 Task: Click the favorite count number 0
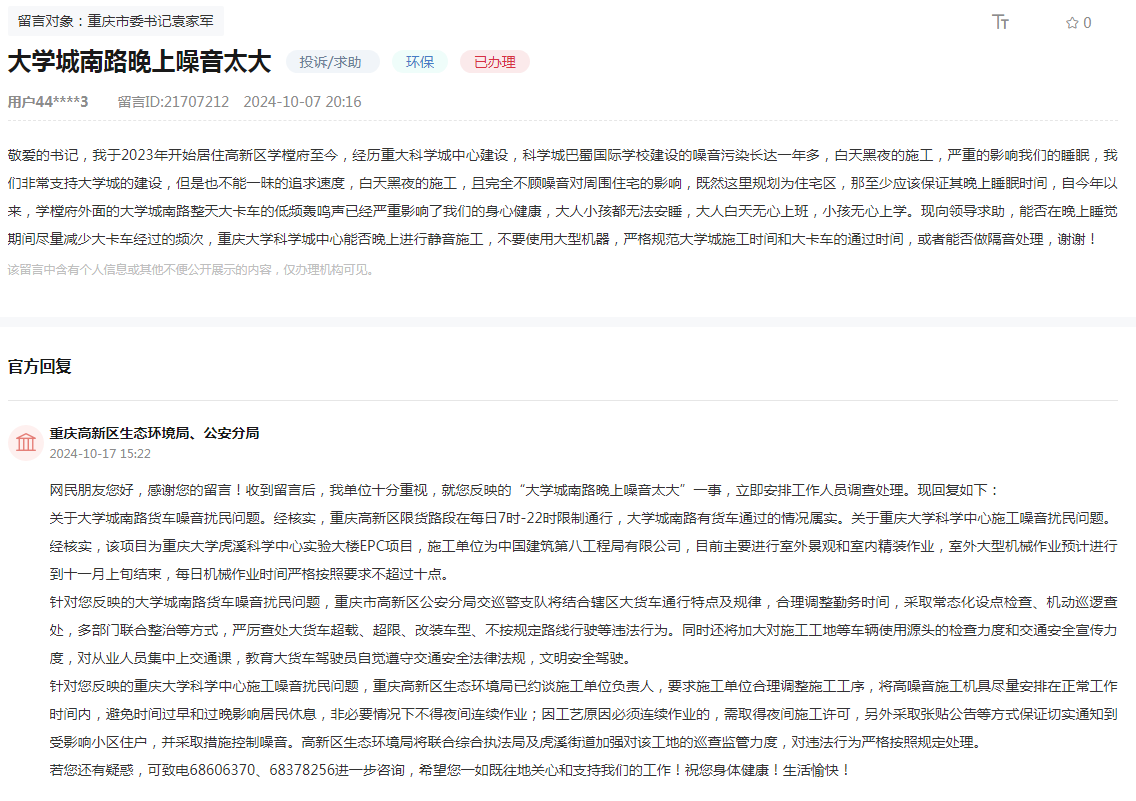(x=1086, y=23)
